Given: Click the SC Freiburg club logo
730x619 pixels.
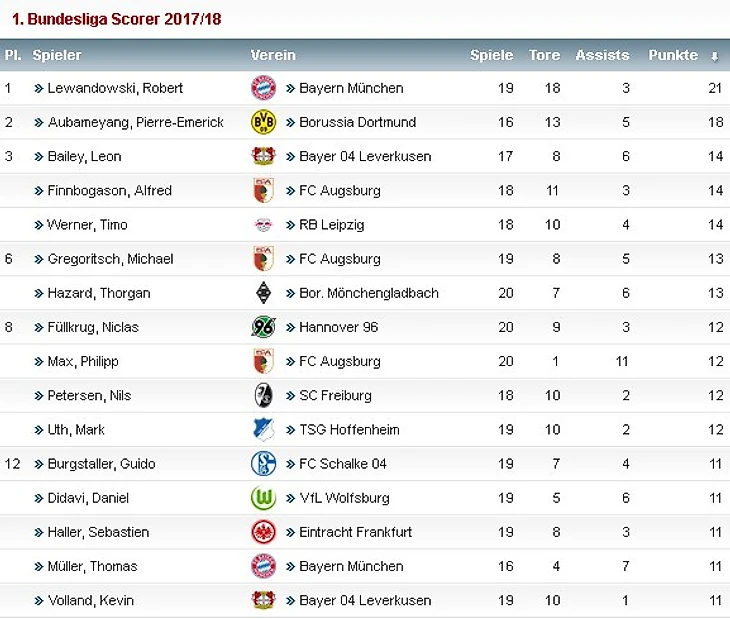Looking at the screenshot, I should tap(263, 395).
